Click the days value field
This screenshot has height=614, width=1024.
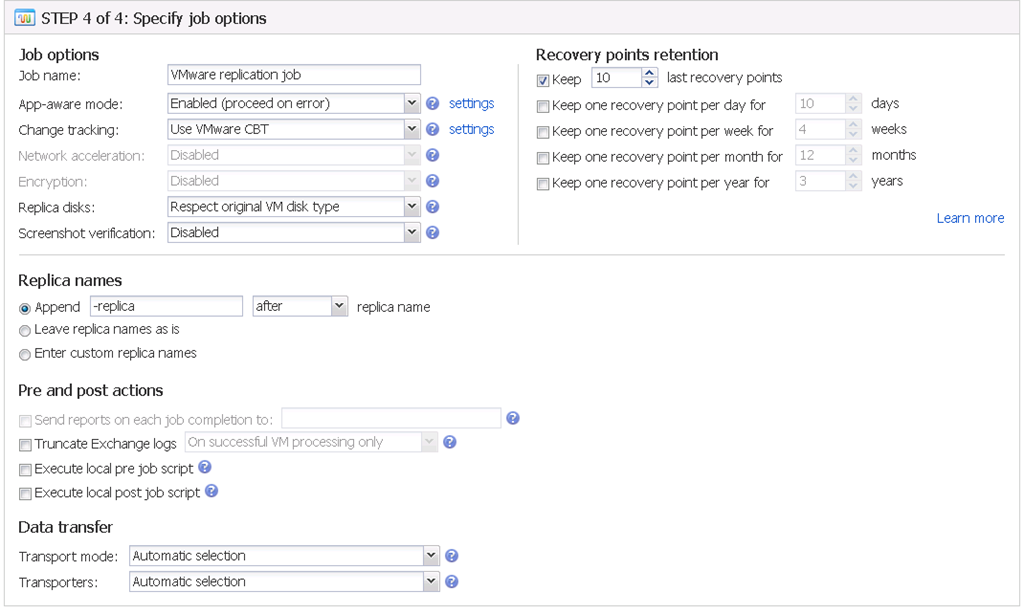point(821,103)
